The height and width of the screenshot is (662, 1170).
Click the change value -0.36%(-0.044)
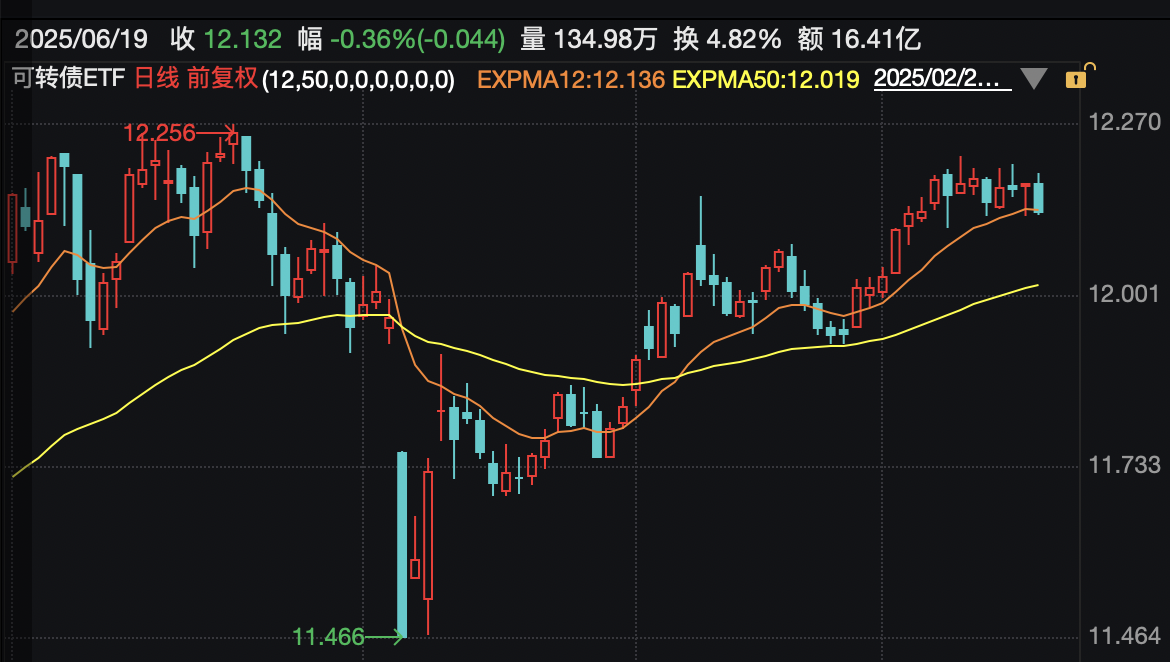pyautogui.click(x=417, y=39)
